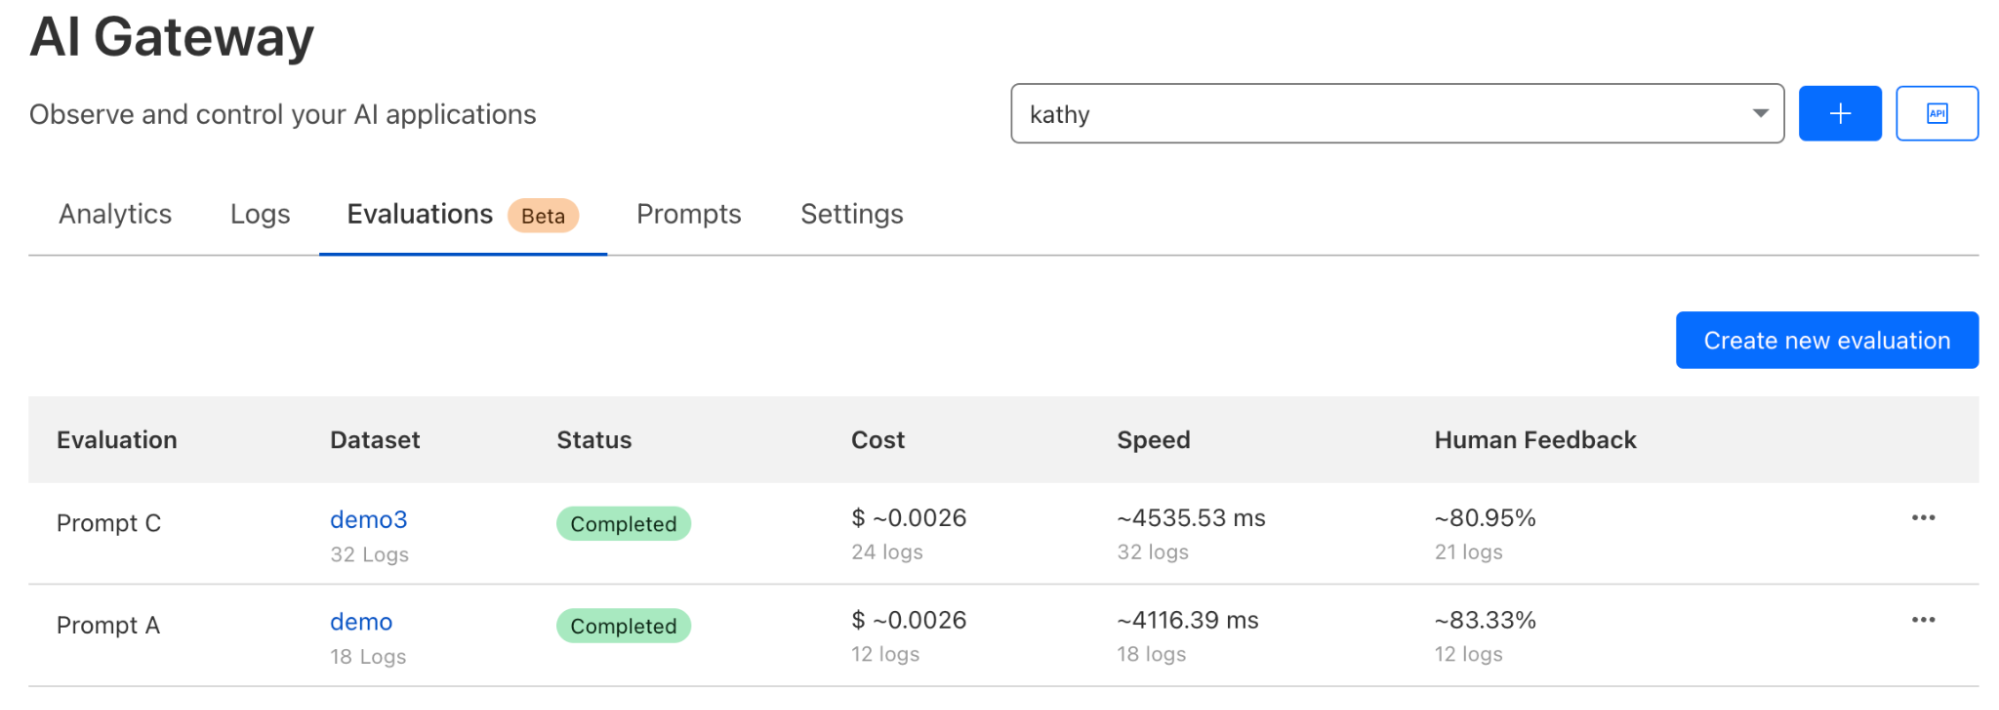Select the Evaluations tab
Screen dimensions: 1999x710
click(420, 214)
